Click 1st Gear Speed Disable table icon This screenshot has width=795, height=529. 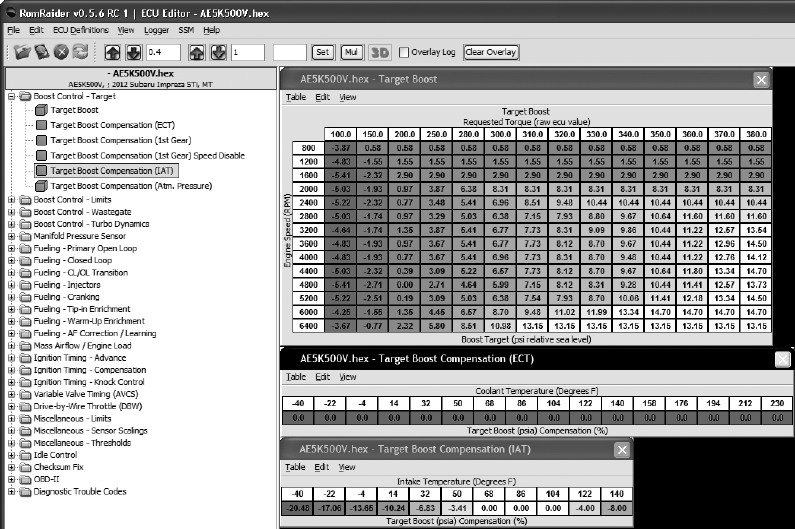click(x=42, y=155)
